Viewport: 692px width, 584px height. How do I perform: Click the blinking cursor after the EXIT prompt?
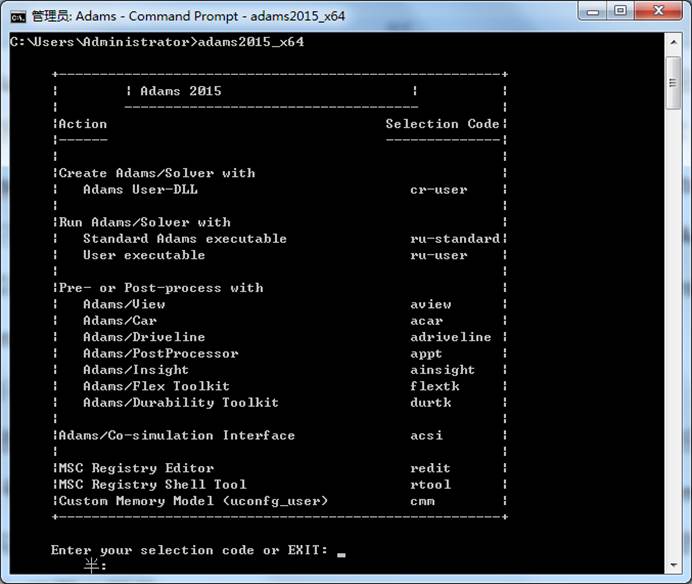click(341, 555)
